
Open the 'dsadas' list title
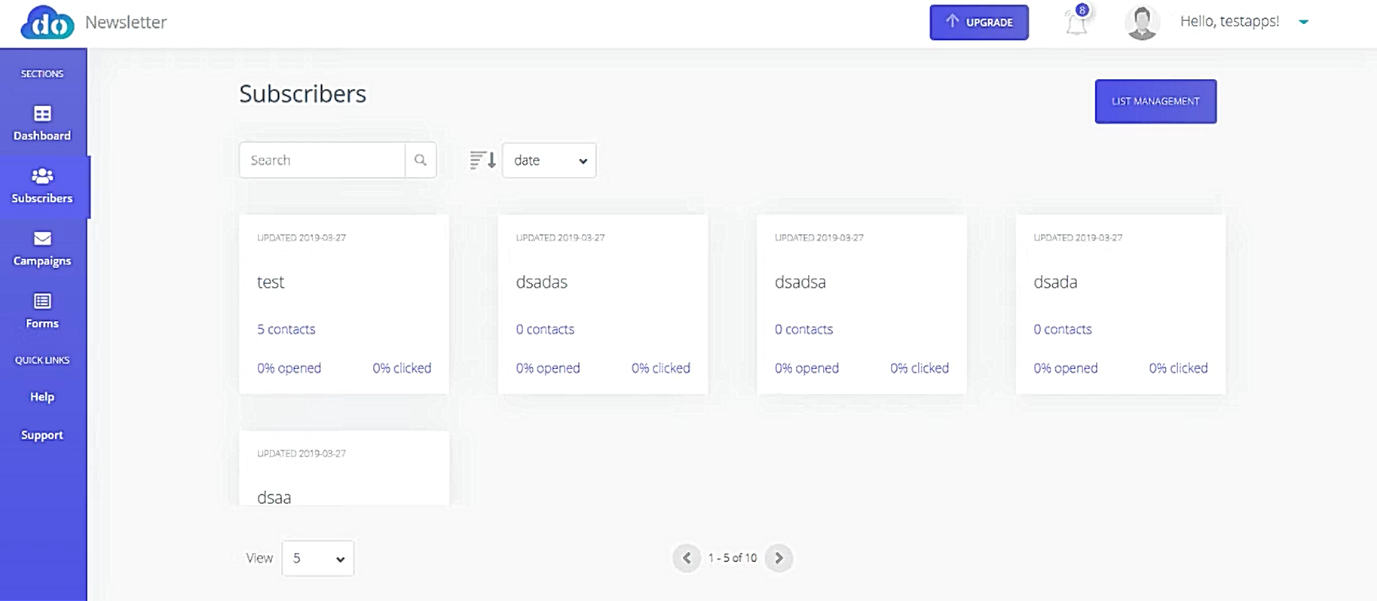tap(542, 282)
